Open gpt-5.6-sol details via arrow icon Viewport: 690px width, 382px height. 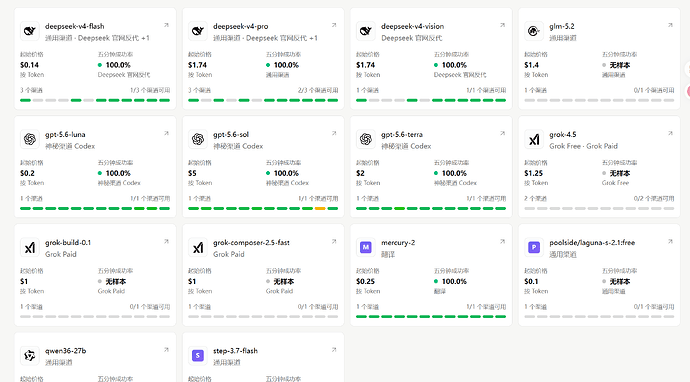pos(334,133)
